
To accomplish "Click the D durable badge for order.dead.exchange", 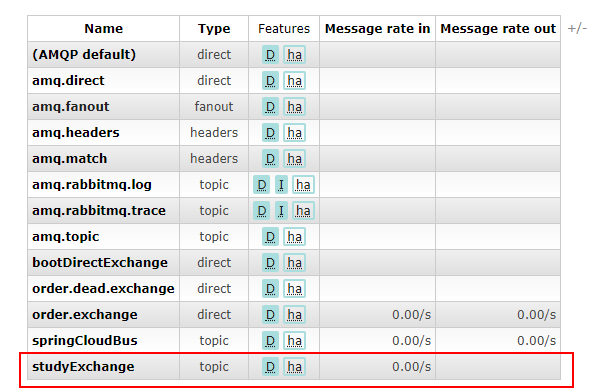I will click(x=270, y=289).
